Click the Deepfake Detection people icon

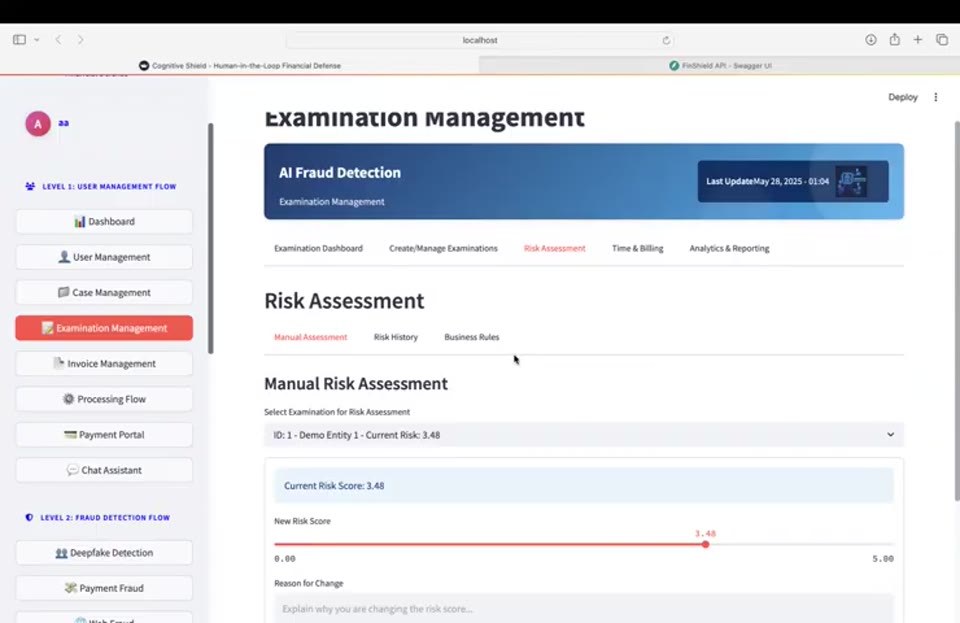coord(61,553)
